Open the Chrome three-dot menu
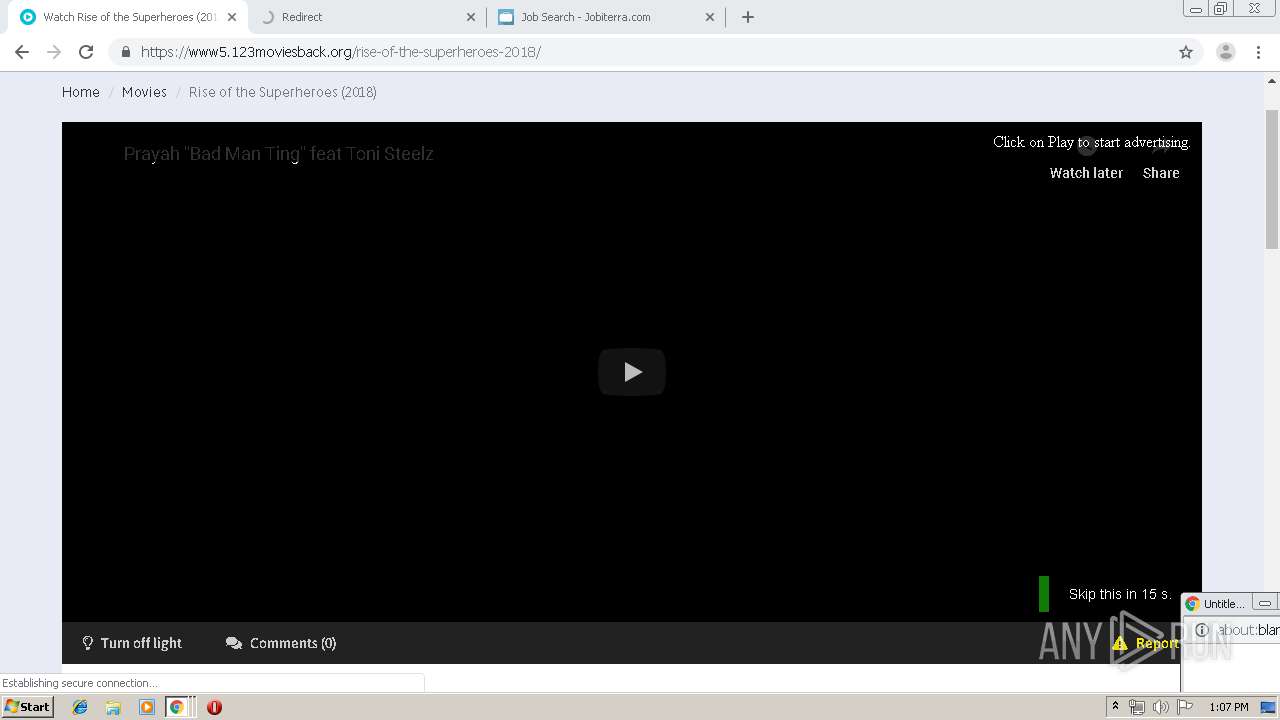The image size is (1280, 720). tap(1259, 52)
